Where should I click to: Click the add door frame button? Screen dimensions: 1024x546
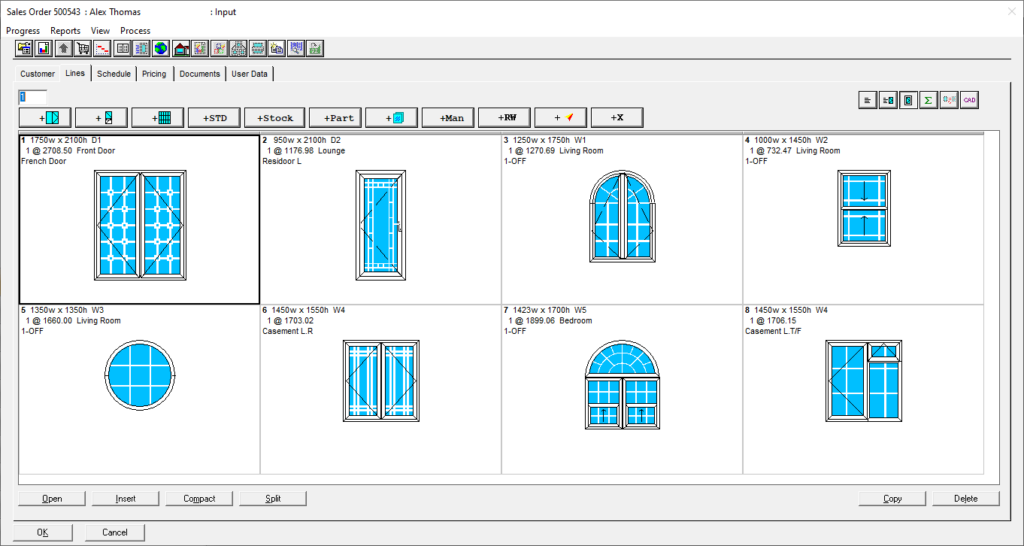click(x=102, y=118)
